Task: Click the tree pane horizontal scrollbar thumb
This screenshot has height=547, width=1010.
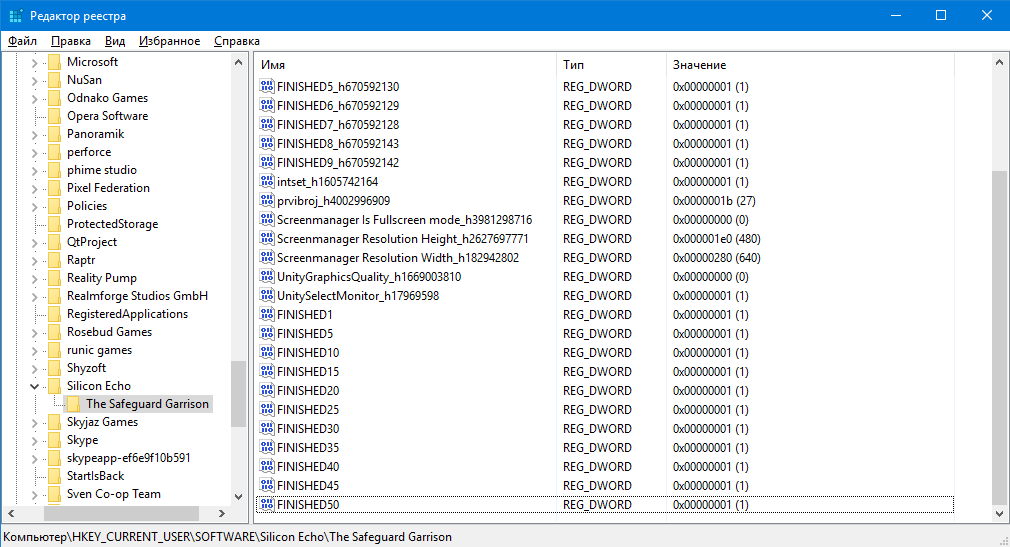Action: (121, 513)
